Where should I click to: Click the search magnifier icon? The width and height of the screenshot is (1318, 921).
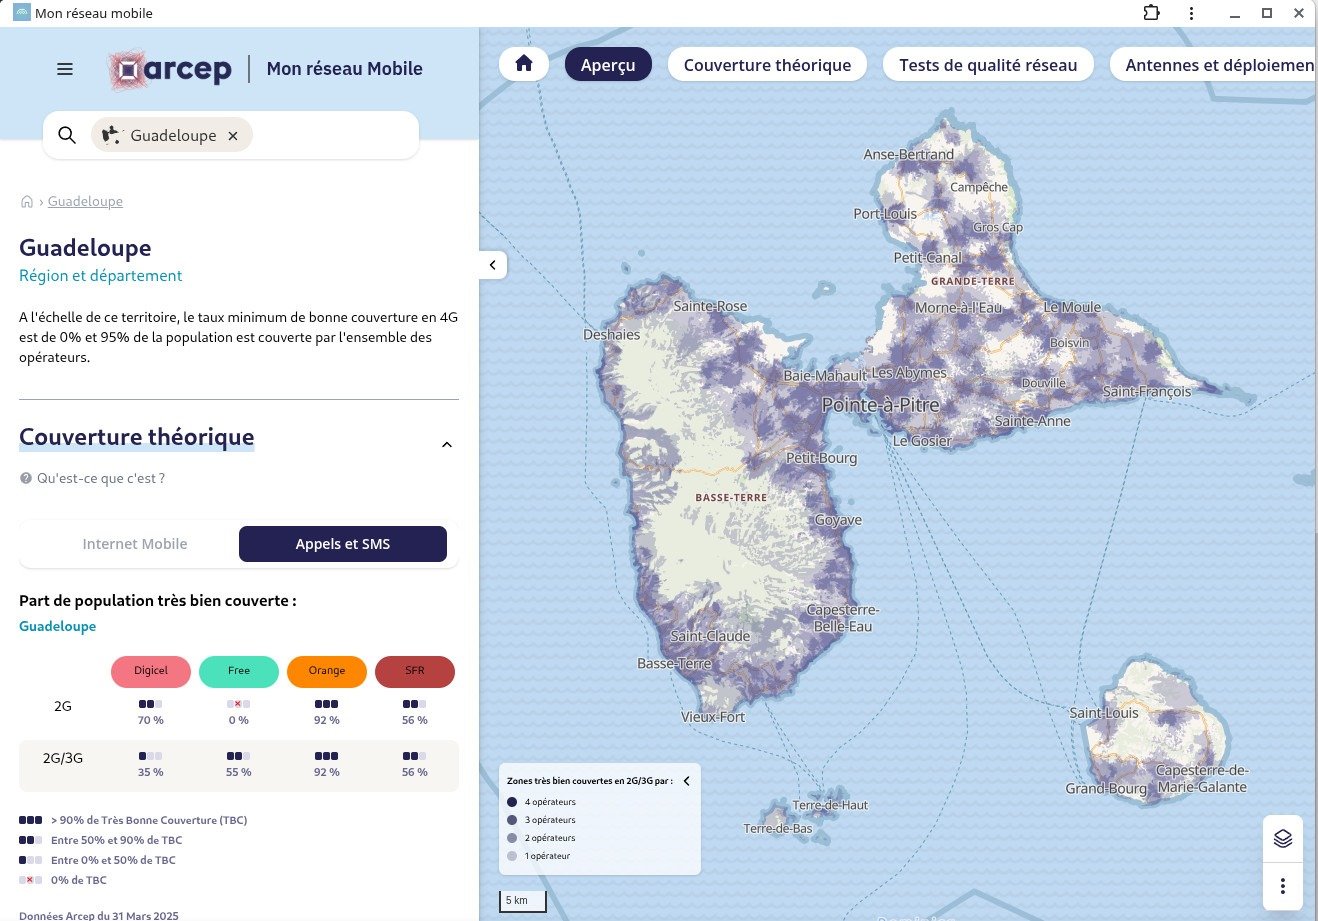[x=67, y=135]
